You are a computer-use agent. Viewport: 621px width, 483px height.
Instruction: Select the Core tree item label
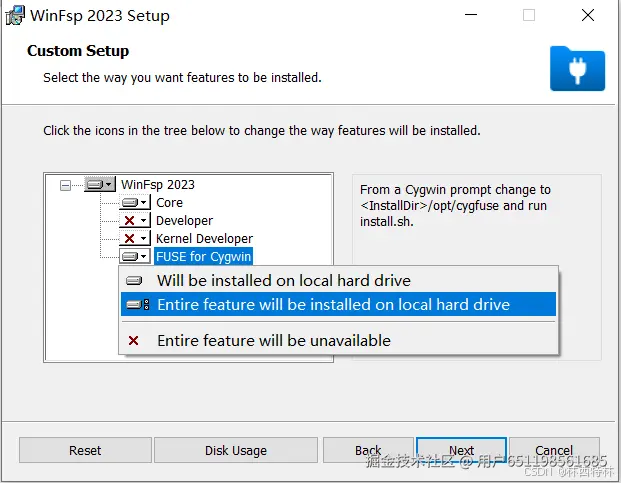tap(170, 203)
